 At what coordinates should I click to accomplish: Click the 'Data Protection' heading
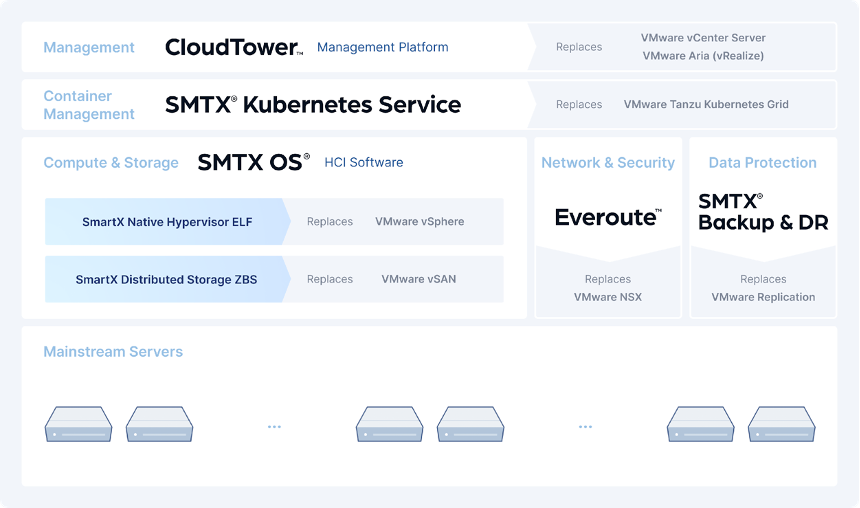(x=762, y=163)
